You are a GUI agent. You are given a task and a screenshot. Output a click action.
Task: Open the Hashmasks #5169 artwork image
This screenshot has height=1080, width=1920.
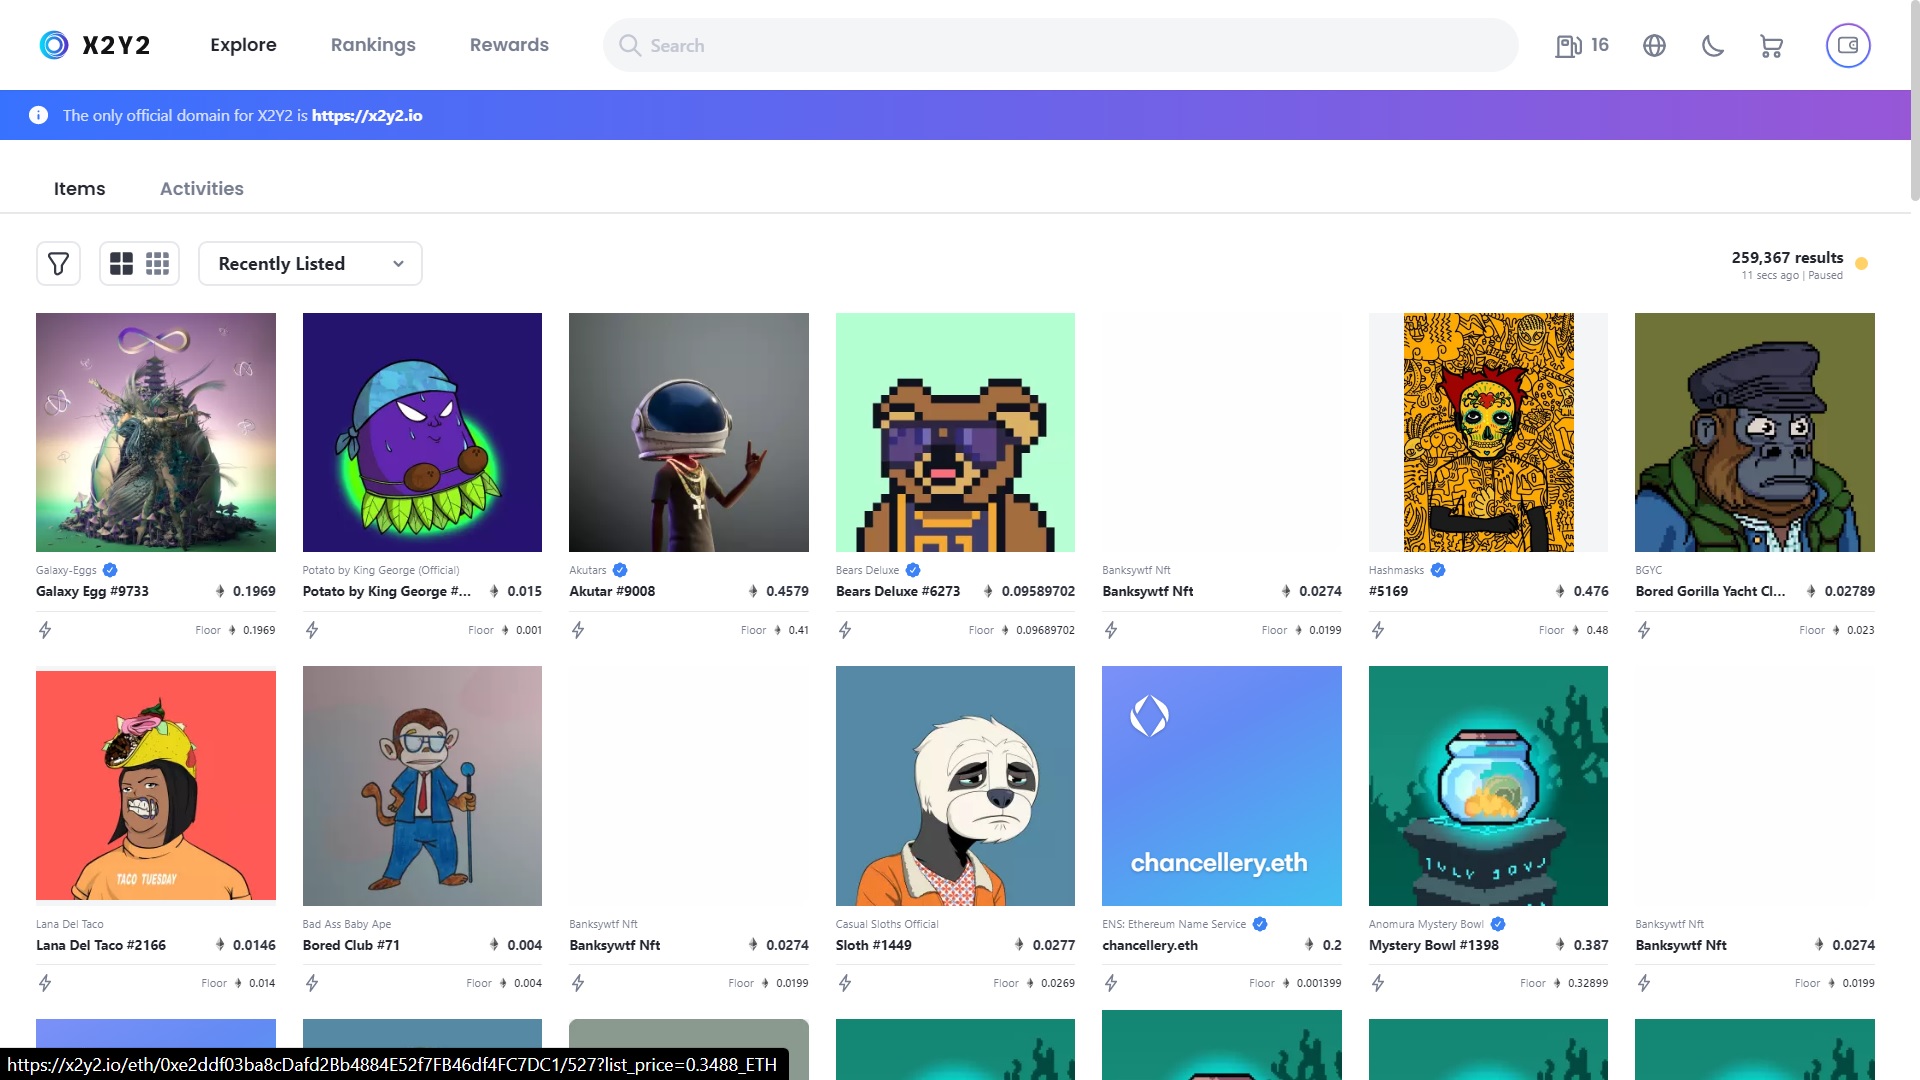coord(1488,432)
